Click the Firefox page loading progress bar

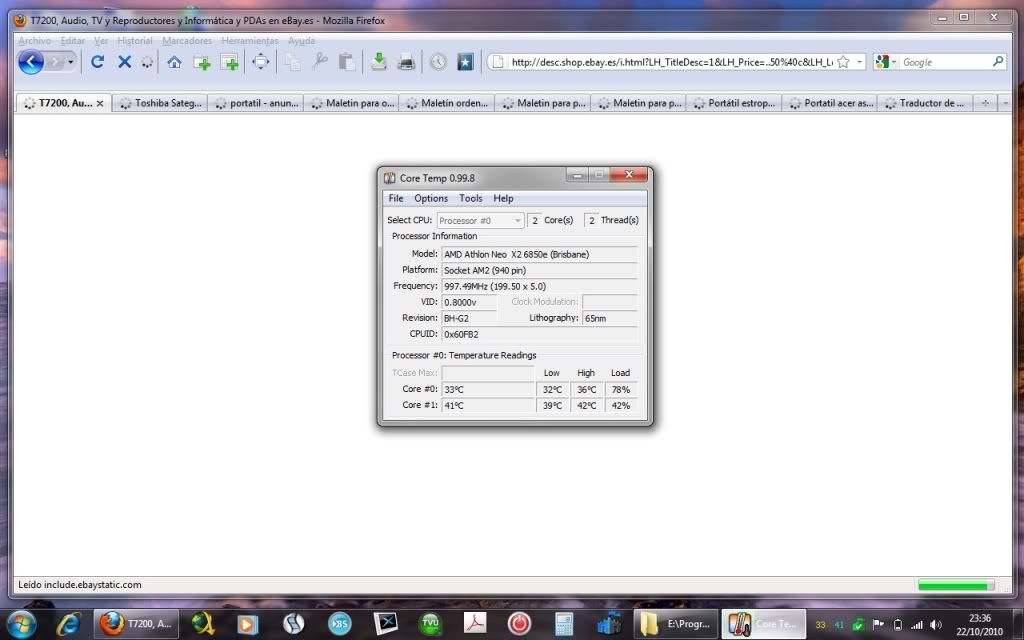(x=956, y=585)
